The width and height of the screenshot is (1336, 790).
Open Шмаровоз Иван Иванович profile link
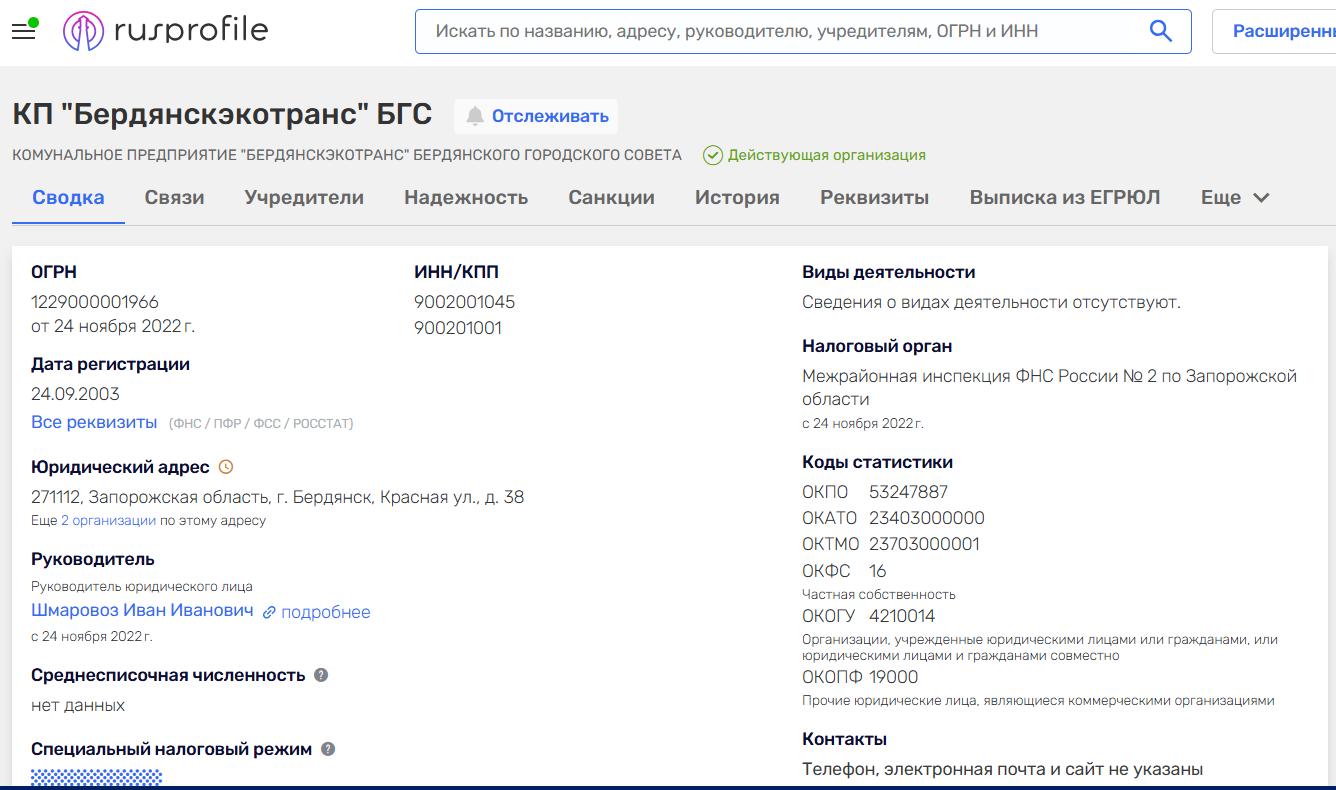(x=142, y=610)
